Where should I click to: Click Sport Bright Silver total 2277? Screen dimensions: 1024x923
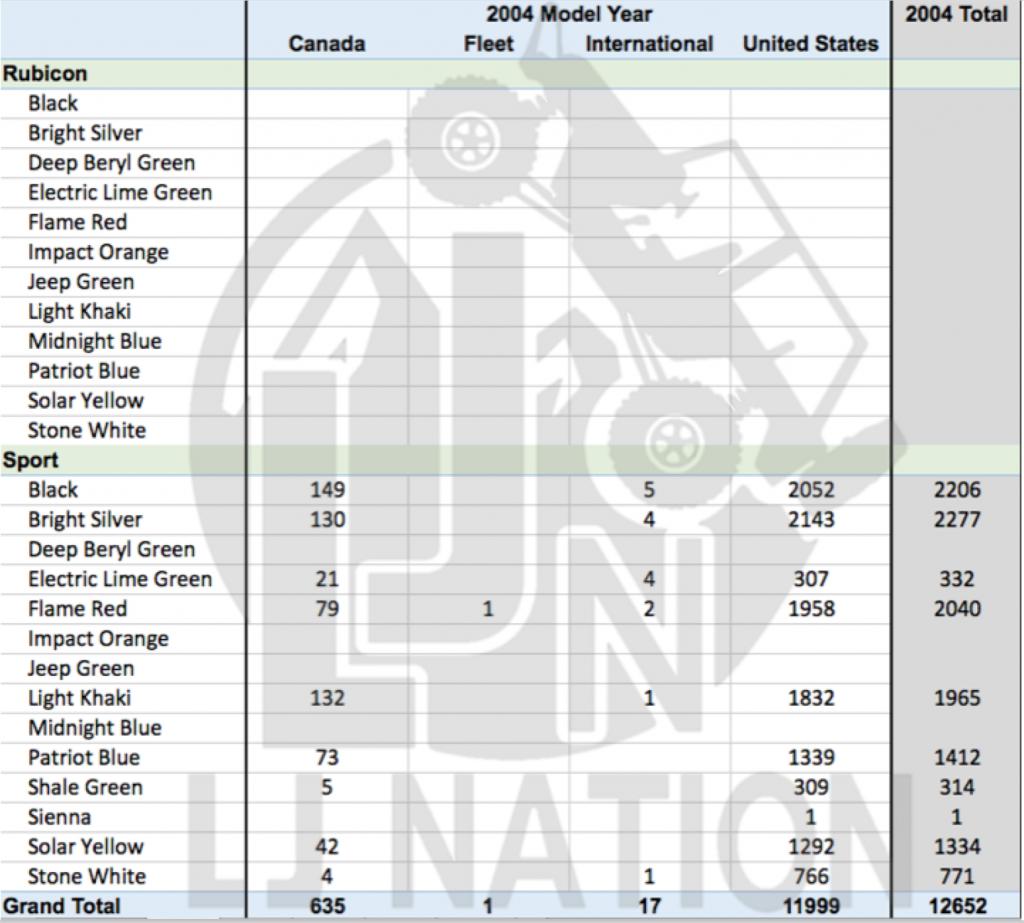pos(957,520)
